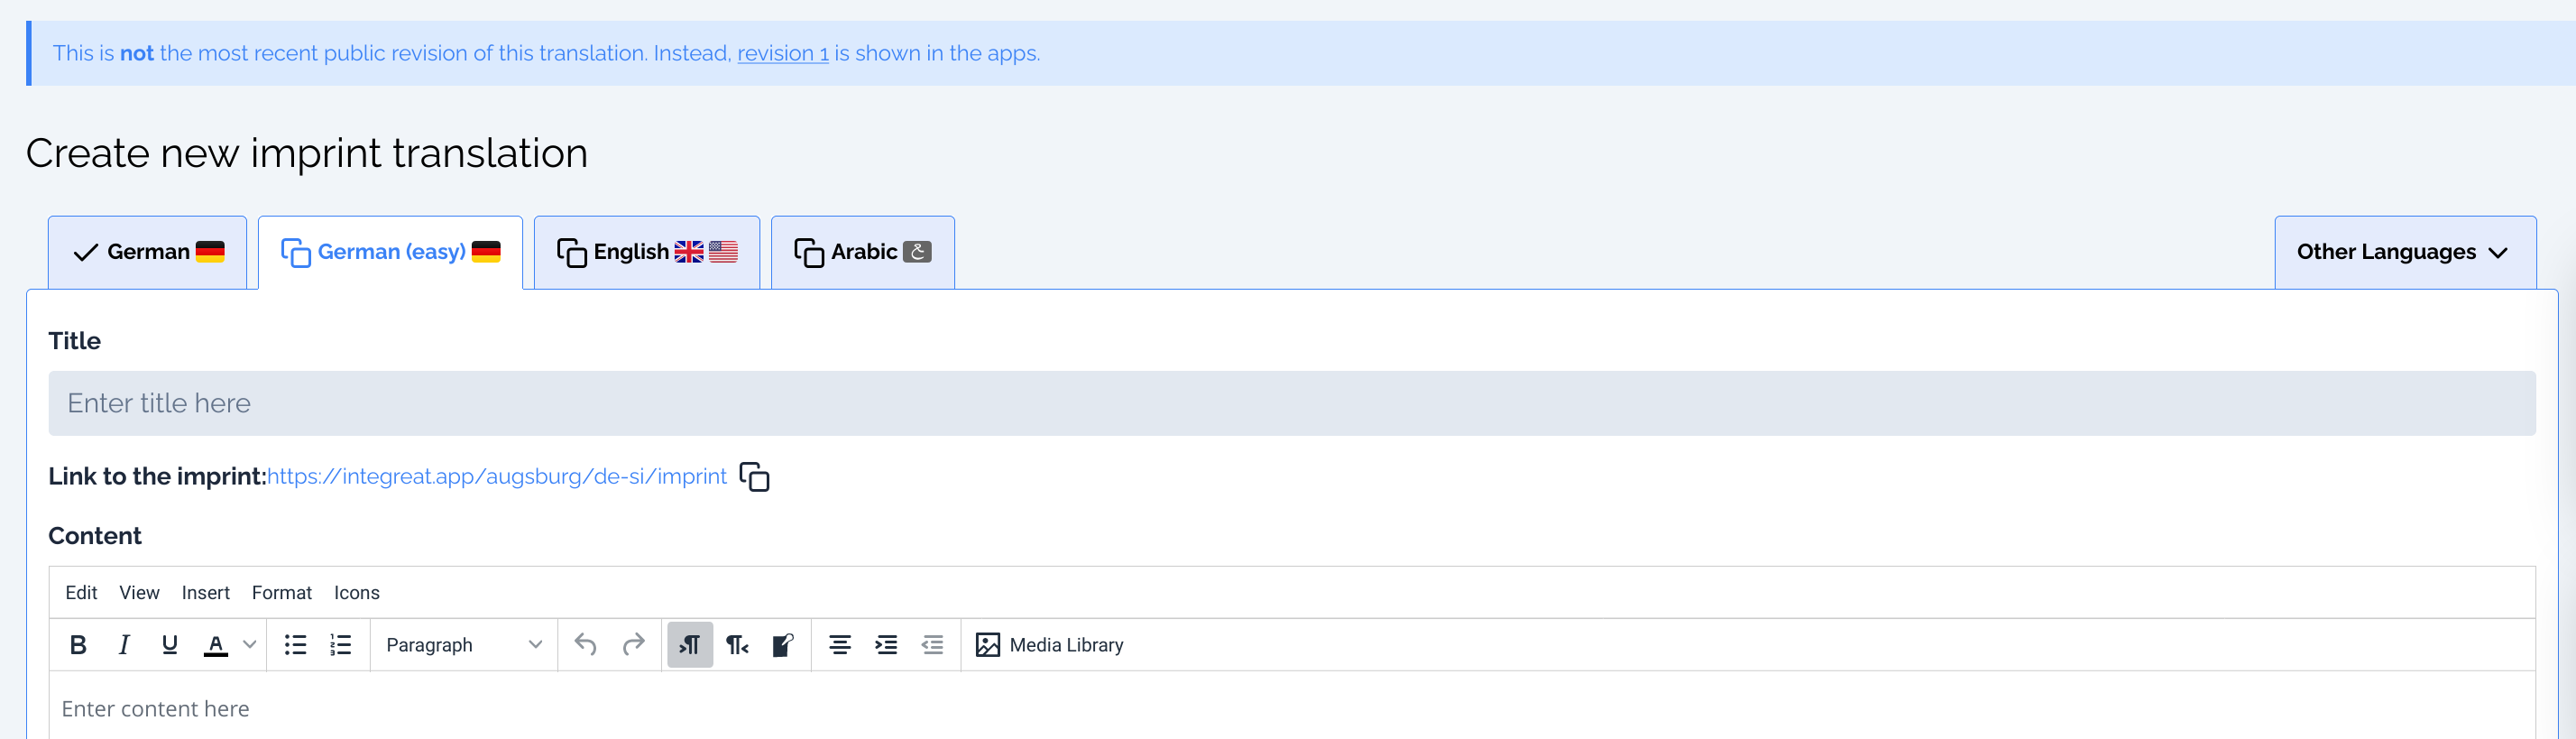Toggle left-to-right text direction
2576x739 pixels.
tap(690, 645)
